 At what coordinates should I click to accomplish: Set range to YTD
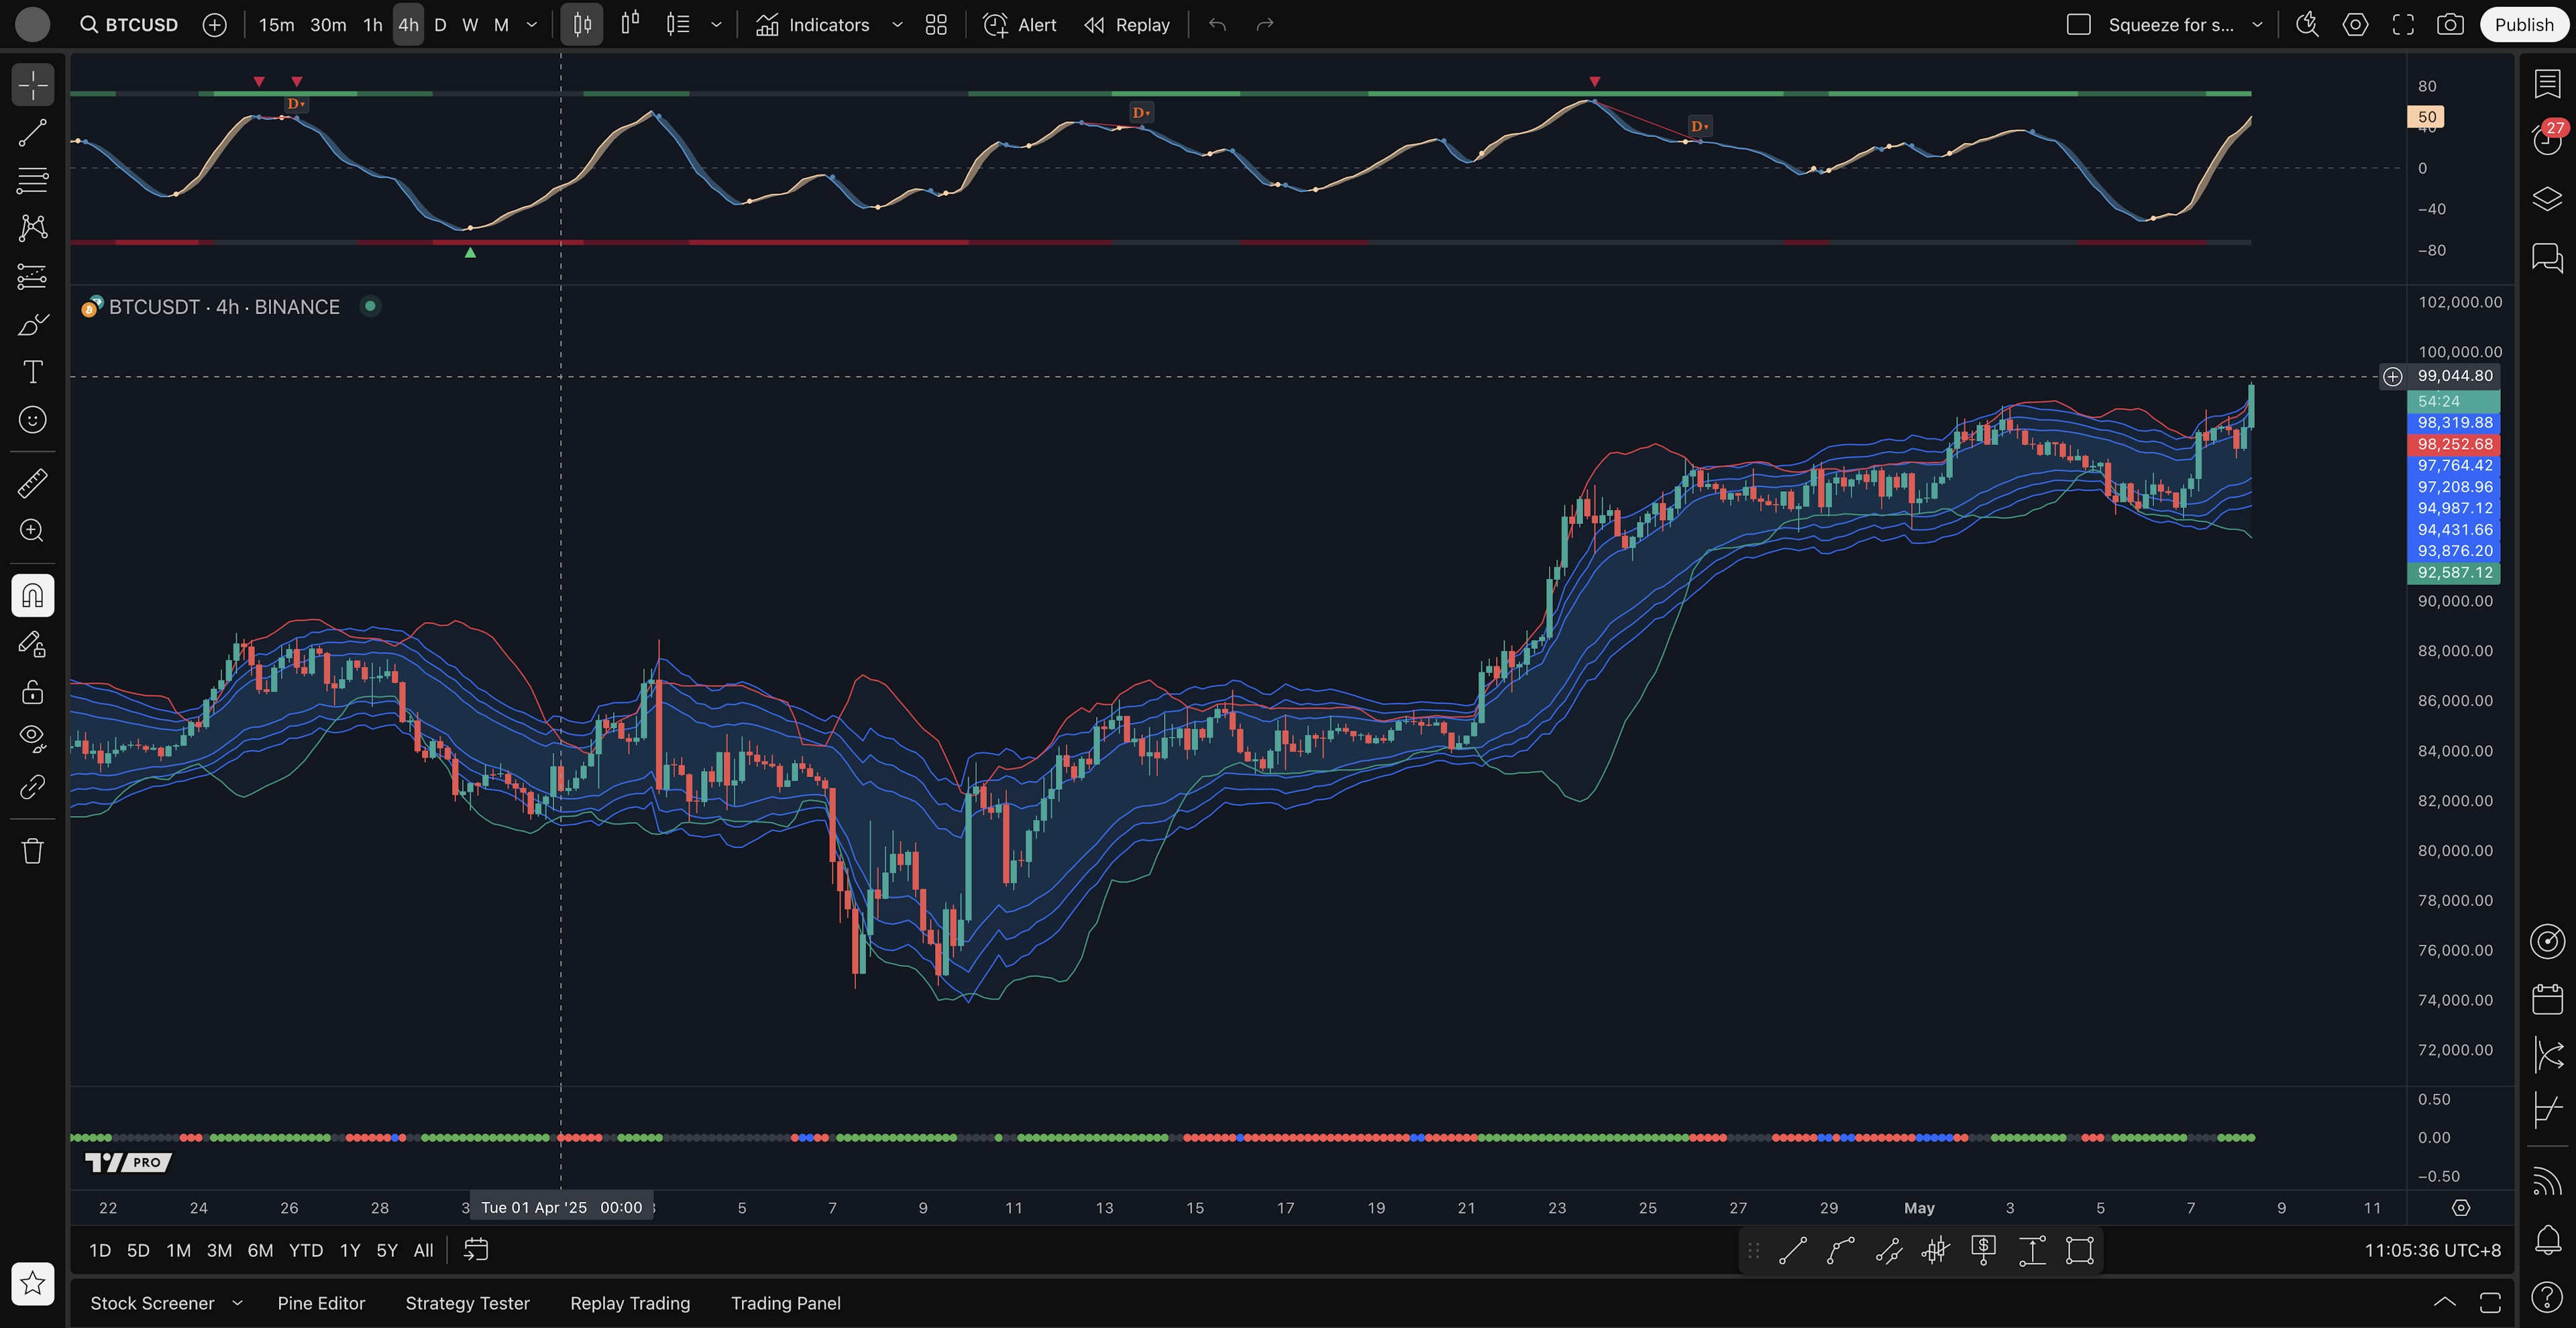[x=306, y=1250]
